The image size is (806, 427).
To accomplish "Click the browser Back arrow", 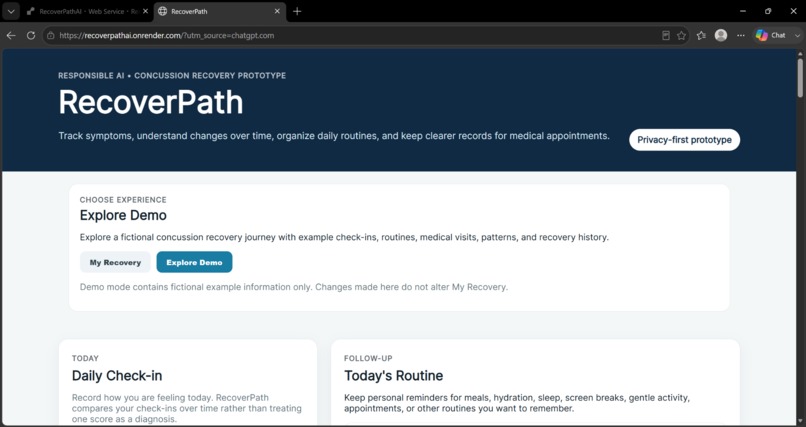I will (x=11, y=35).
